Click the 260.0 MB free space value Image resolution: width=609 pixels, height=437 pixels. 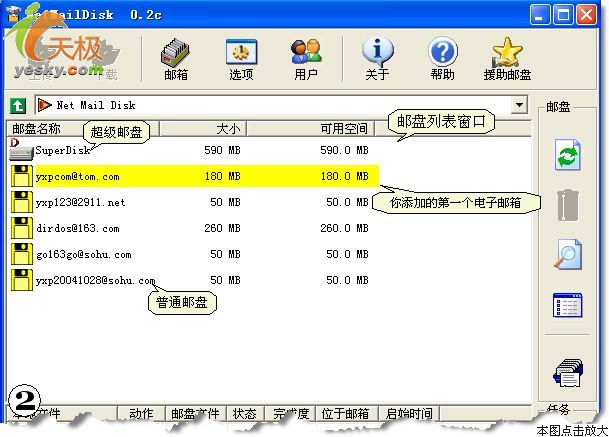344,228
